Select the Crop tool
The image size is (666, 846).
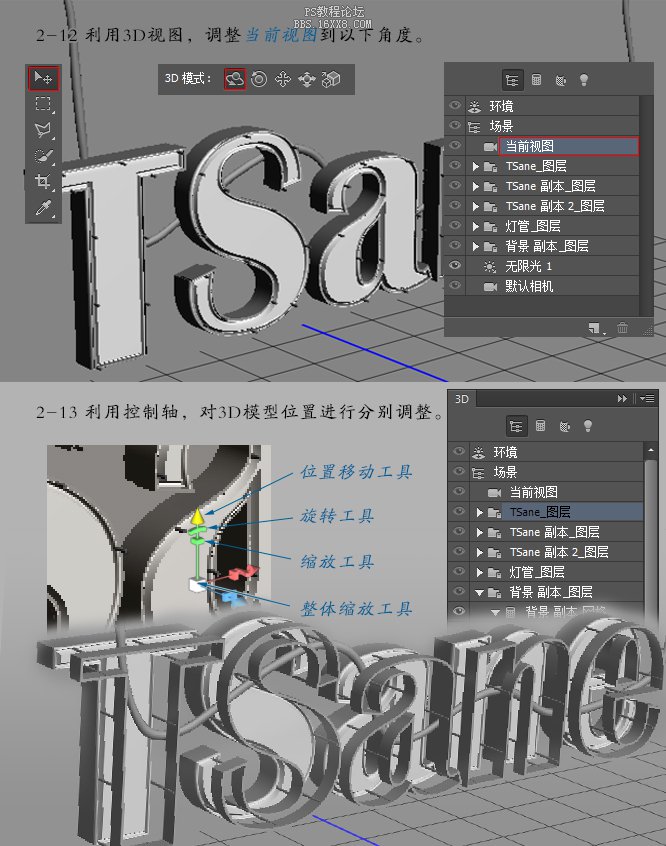[43, 181]
